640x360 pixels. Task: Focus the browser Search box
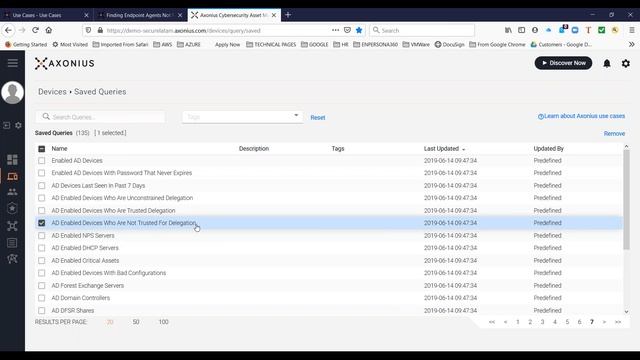[x=422, y=30]
